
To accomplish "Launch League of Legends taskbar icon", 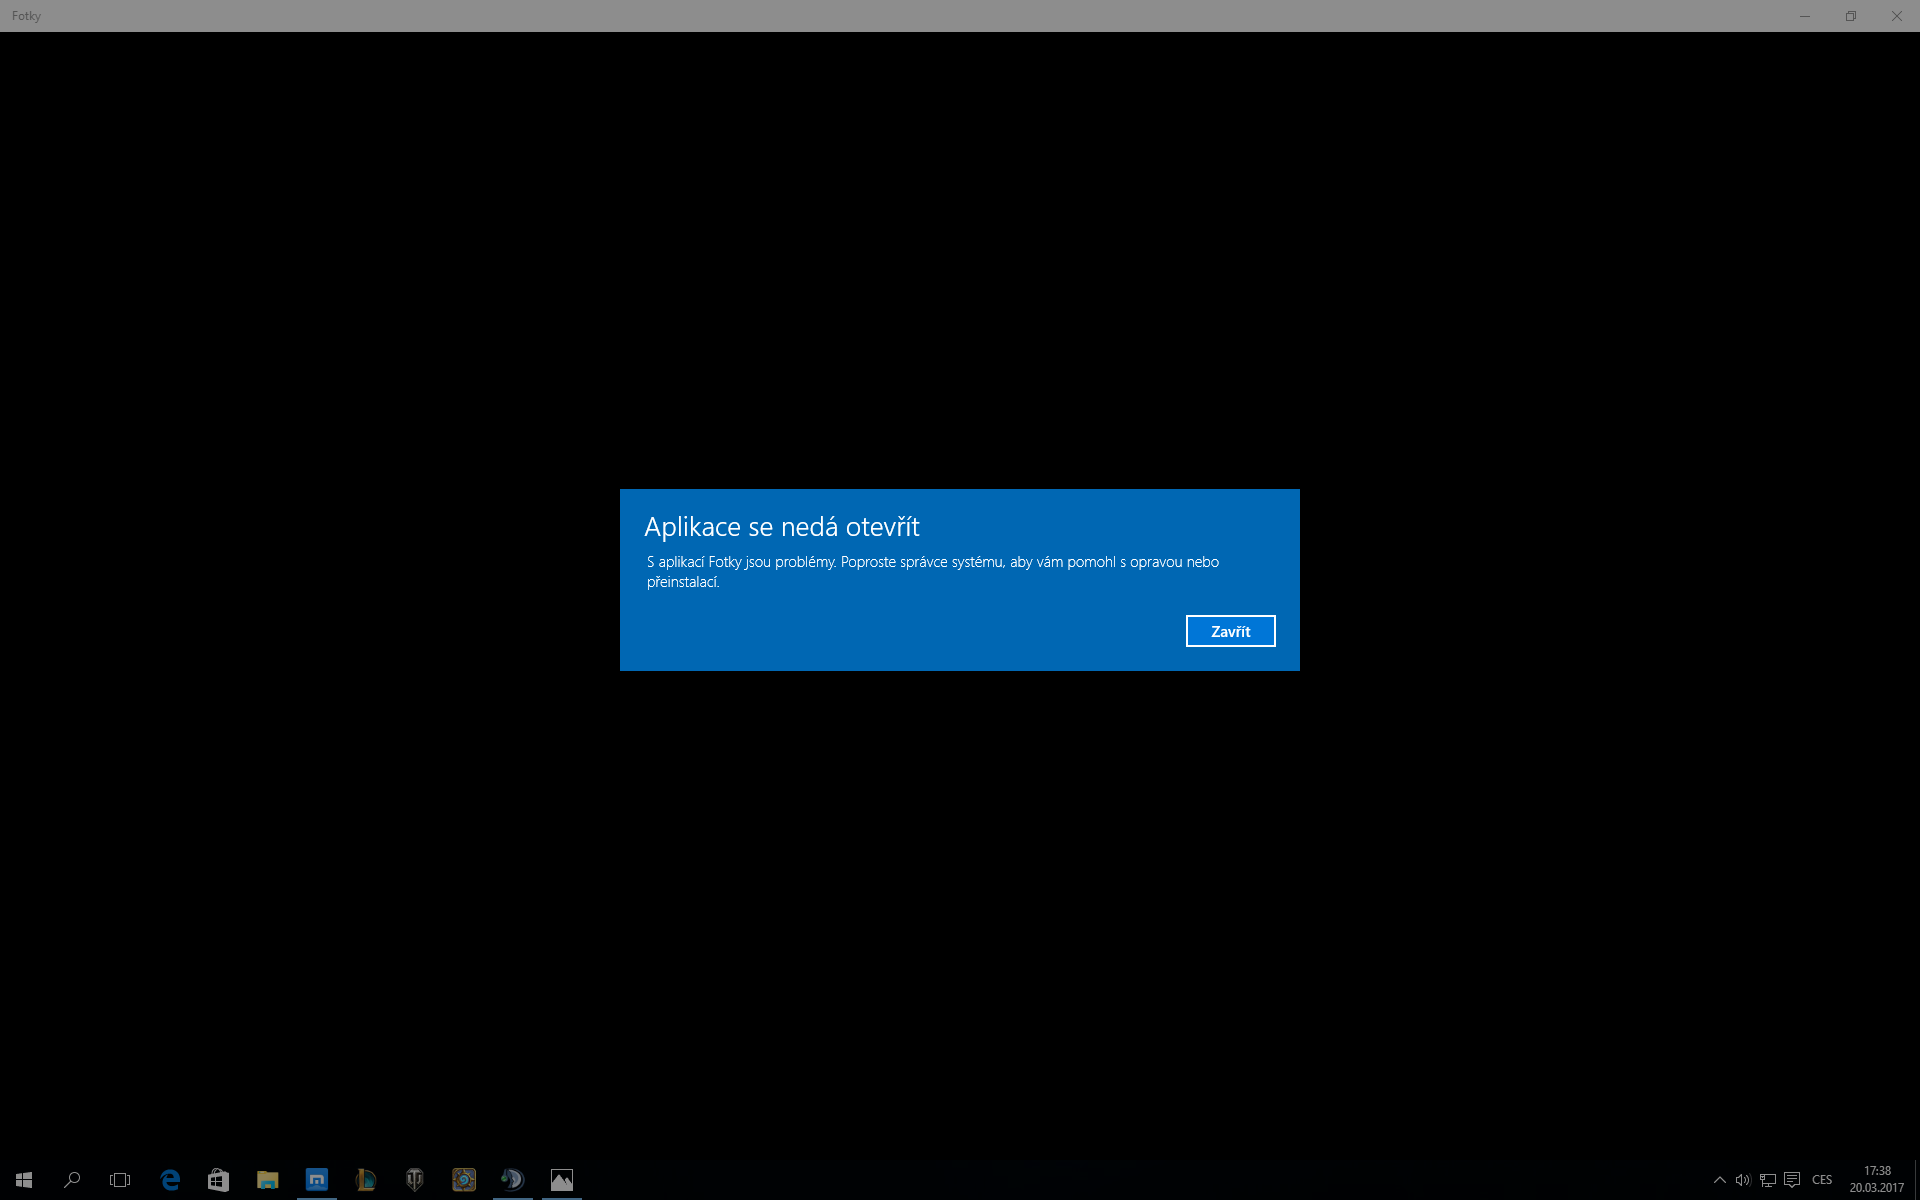I will [365, 1180].
